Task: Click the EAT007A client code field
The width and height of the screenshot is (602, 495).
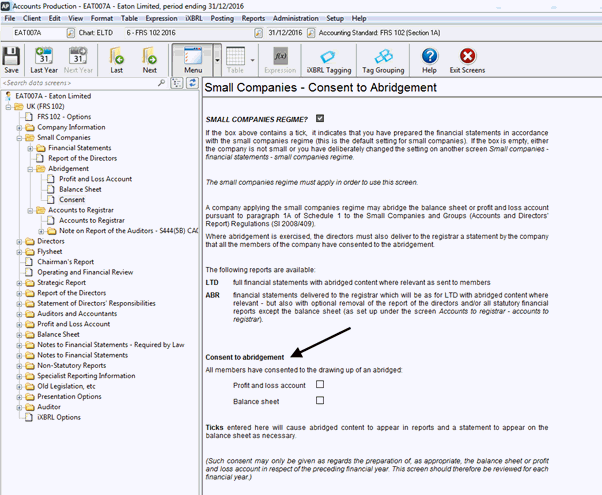Action: 38,33
